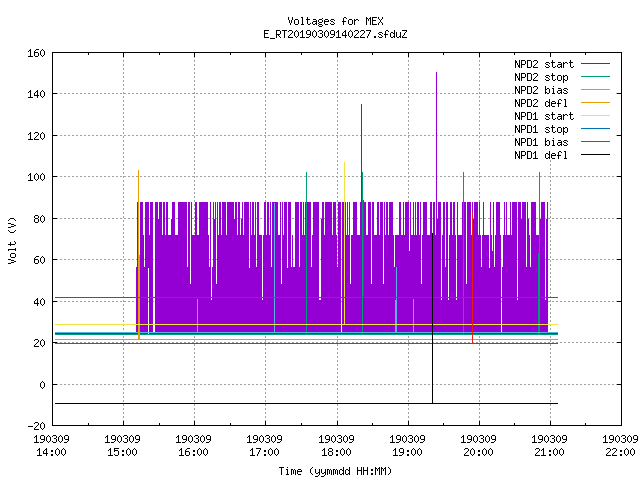Click the 'NPD1 bias' legend label
The image size is (640, 480).
tap(541, 142)
